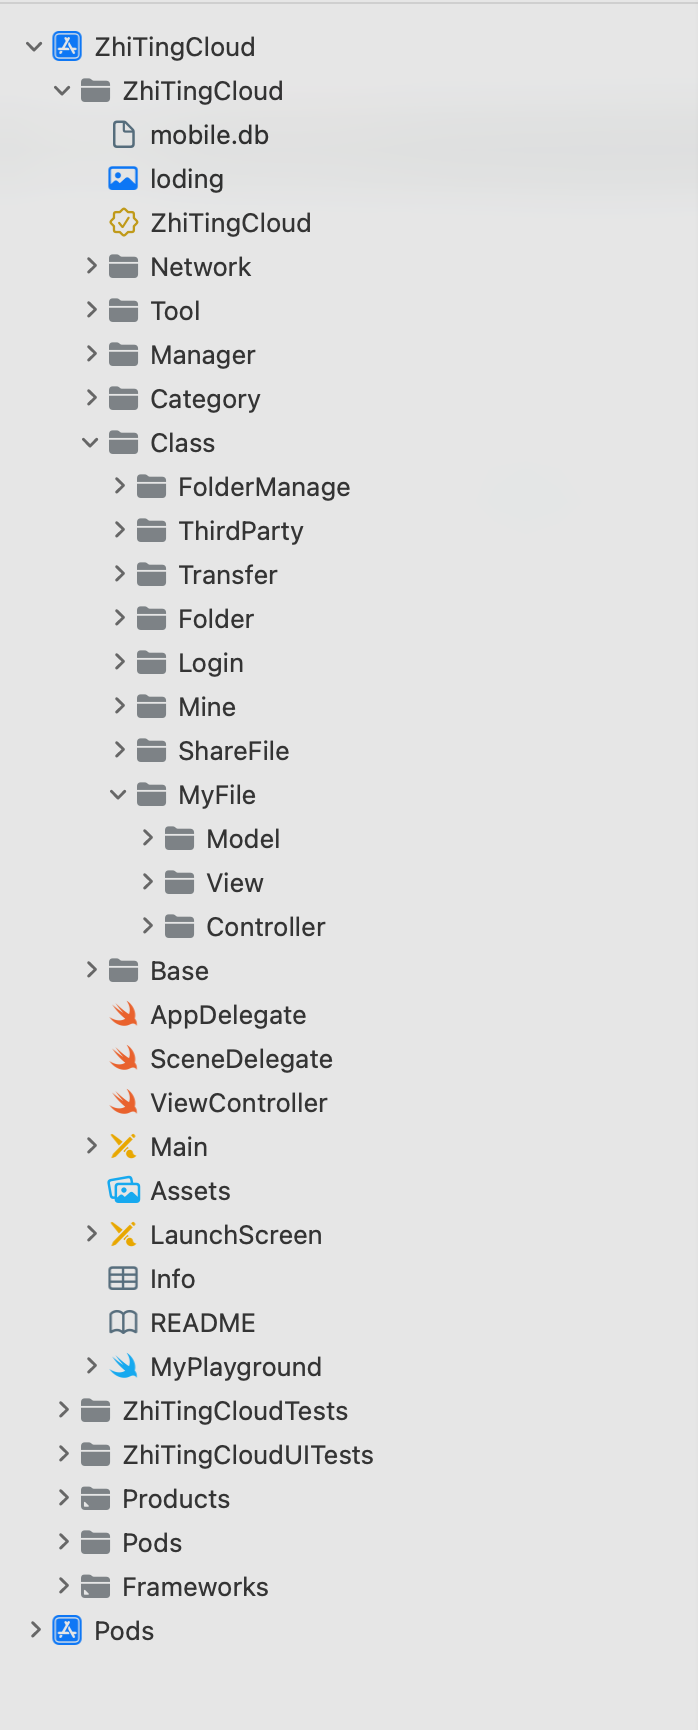Select the Frameworks group

195,1587
